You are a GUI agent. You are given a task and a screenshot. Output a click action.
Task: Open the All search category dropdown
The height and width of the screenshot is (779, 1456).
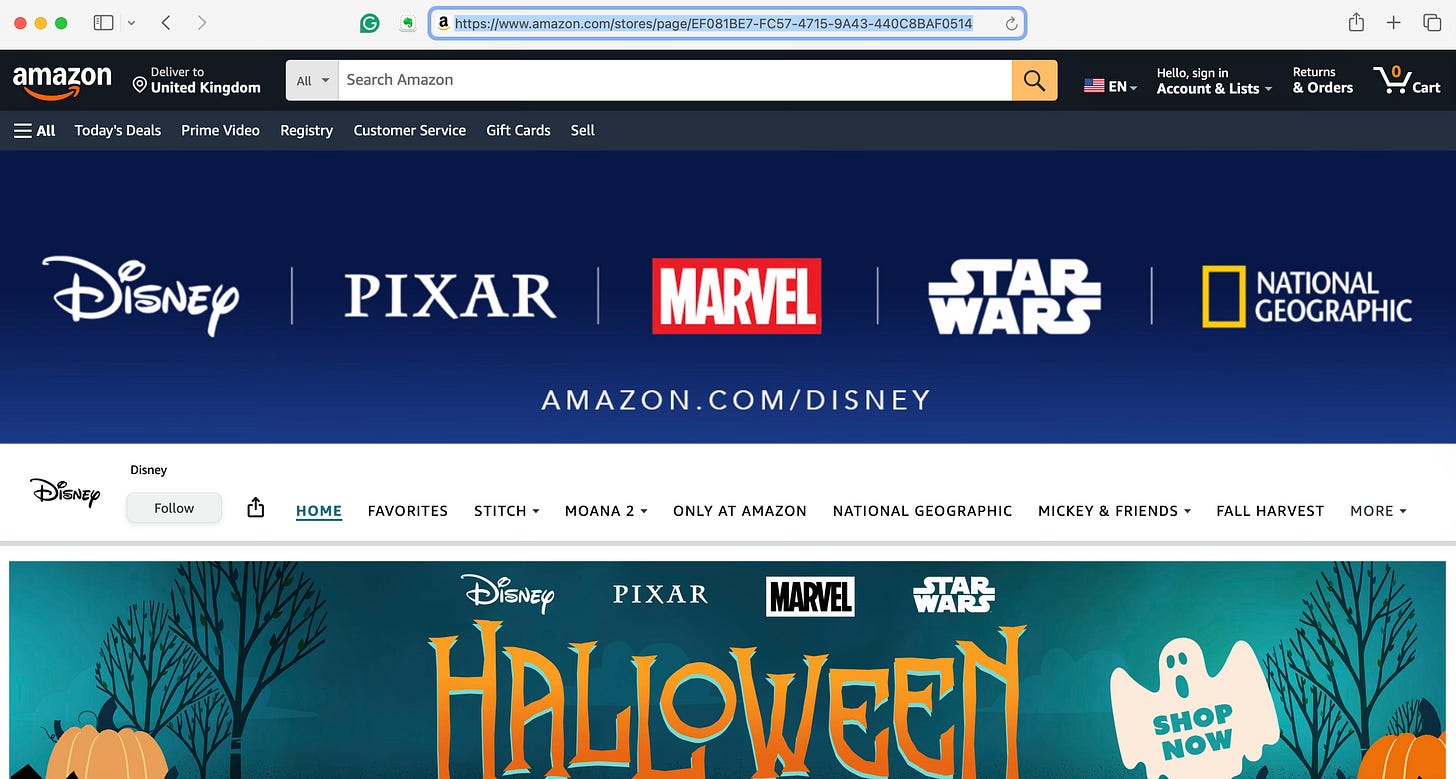coord(312,80)
